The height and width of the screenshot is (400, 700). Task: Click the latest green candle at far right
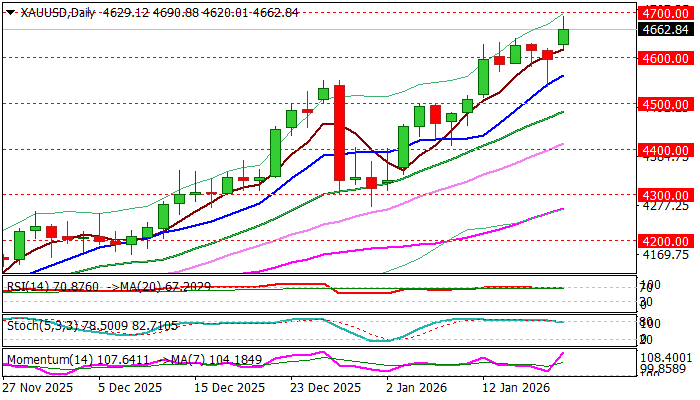click(x=564, y=36)
